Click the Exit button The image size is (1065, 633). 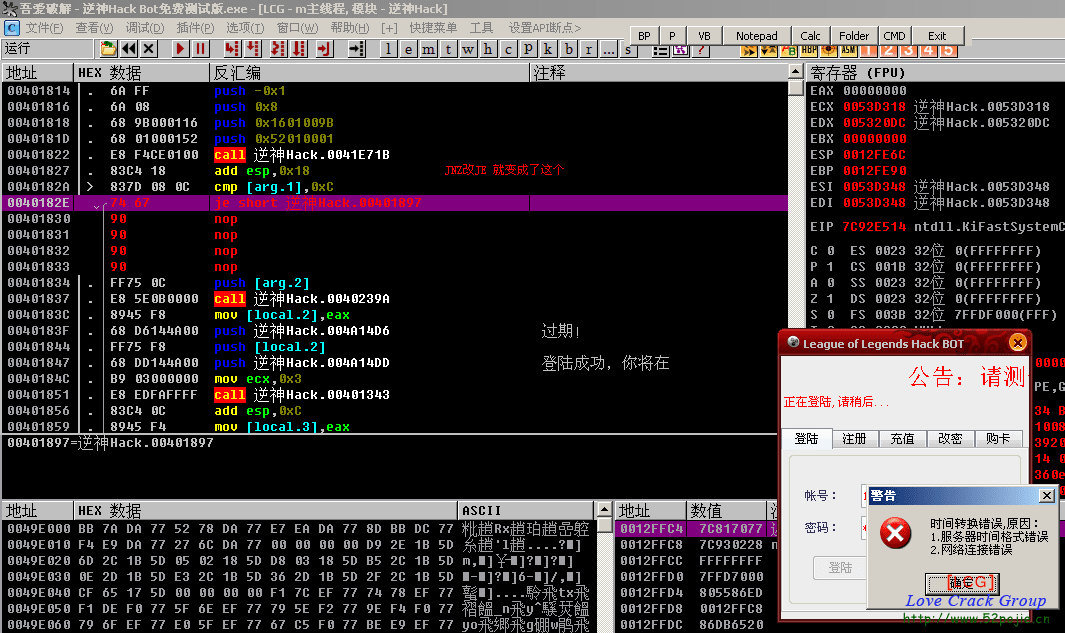pos(937,36)
